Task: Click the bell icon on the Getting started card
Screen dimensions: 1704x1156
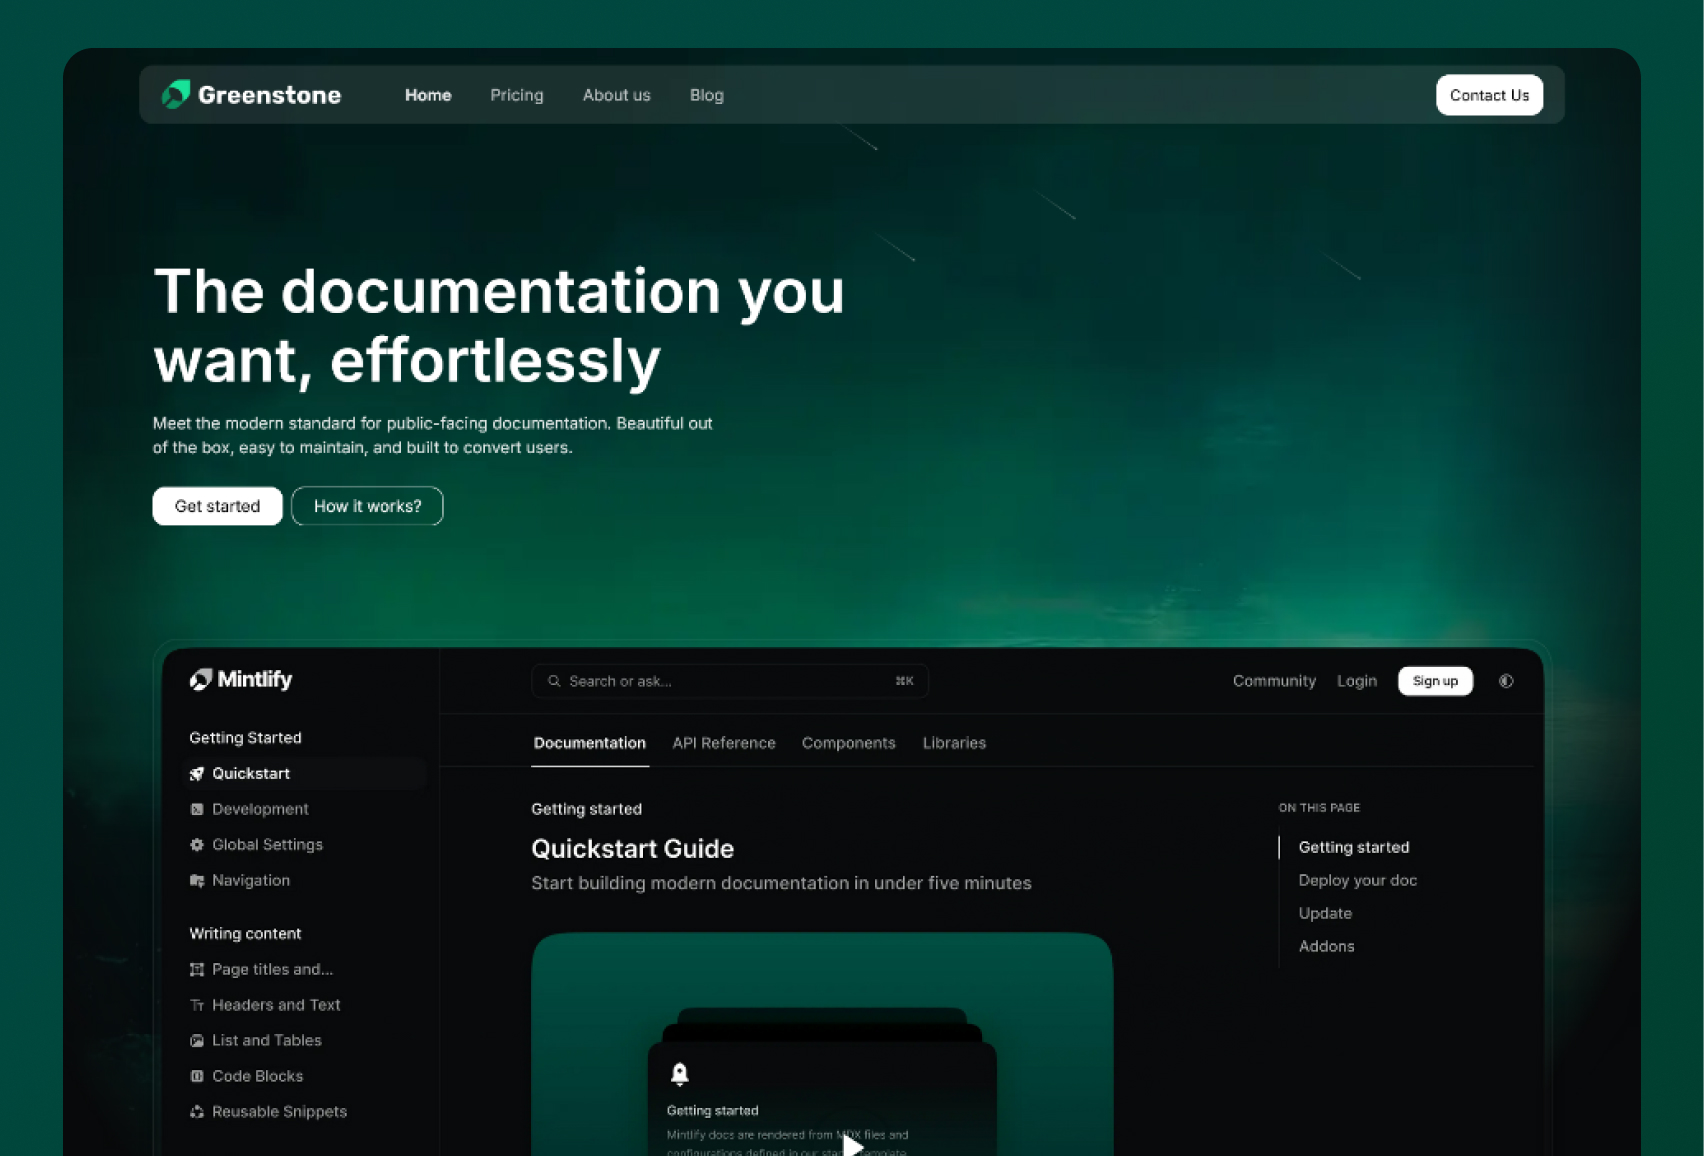Action: [x=680, y=1074]
